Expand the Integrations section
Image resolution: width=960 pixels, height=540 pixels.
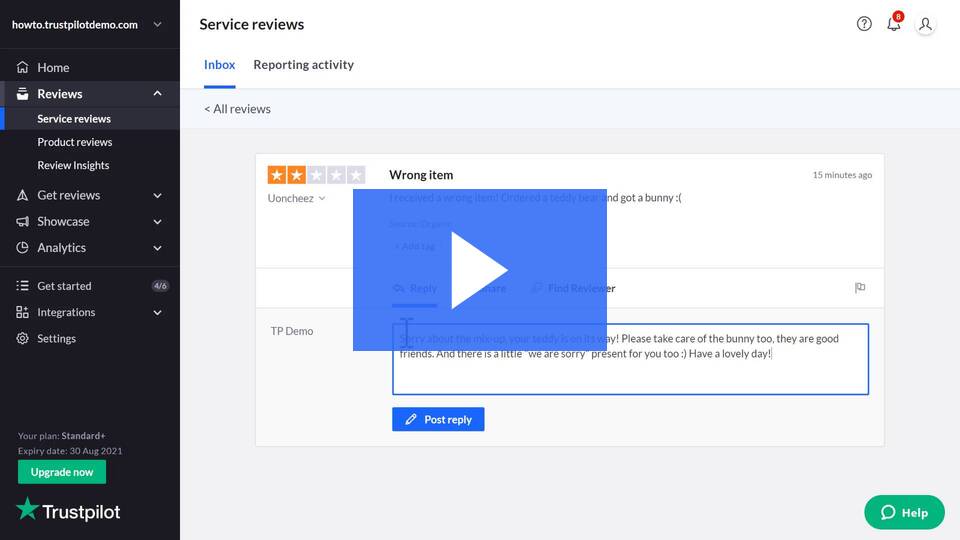(157, 312)
